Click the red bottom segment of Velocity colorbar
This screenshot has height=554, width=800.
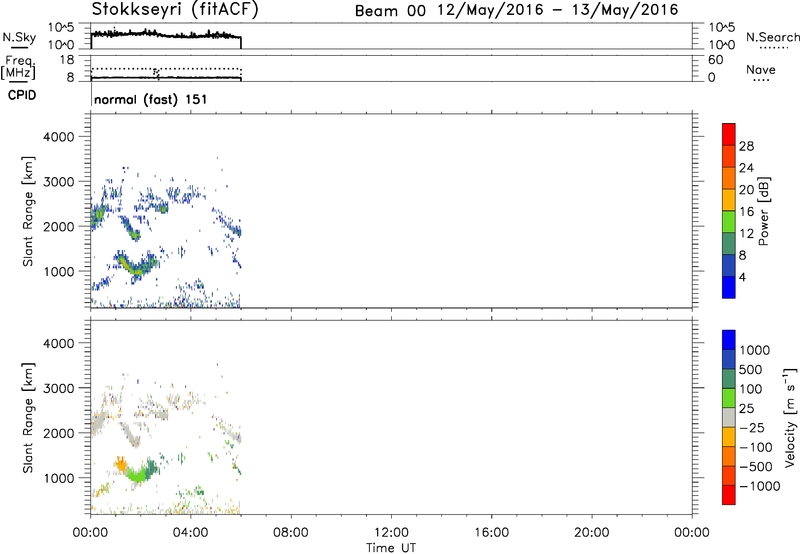(729, 495)
